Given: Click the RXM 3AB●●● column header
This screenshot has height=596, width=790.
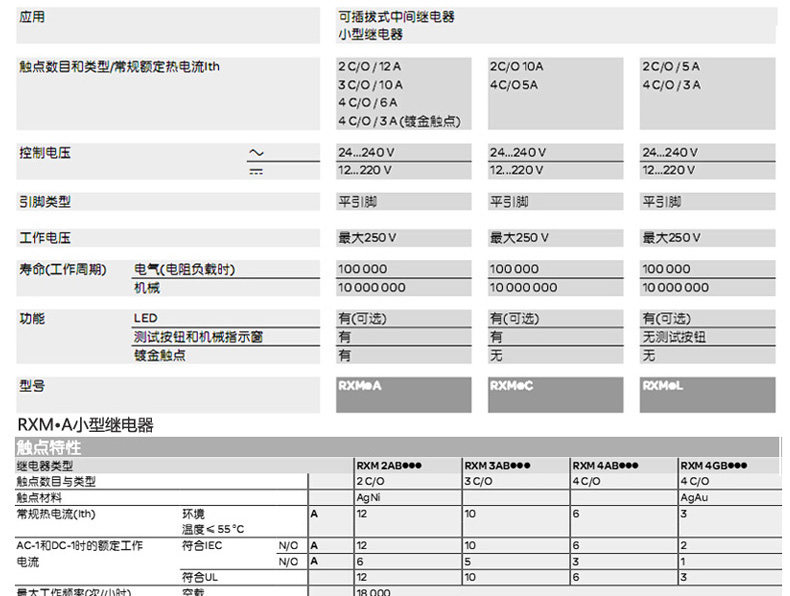Looking at the screenshot, I should 497,466.
